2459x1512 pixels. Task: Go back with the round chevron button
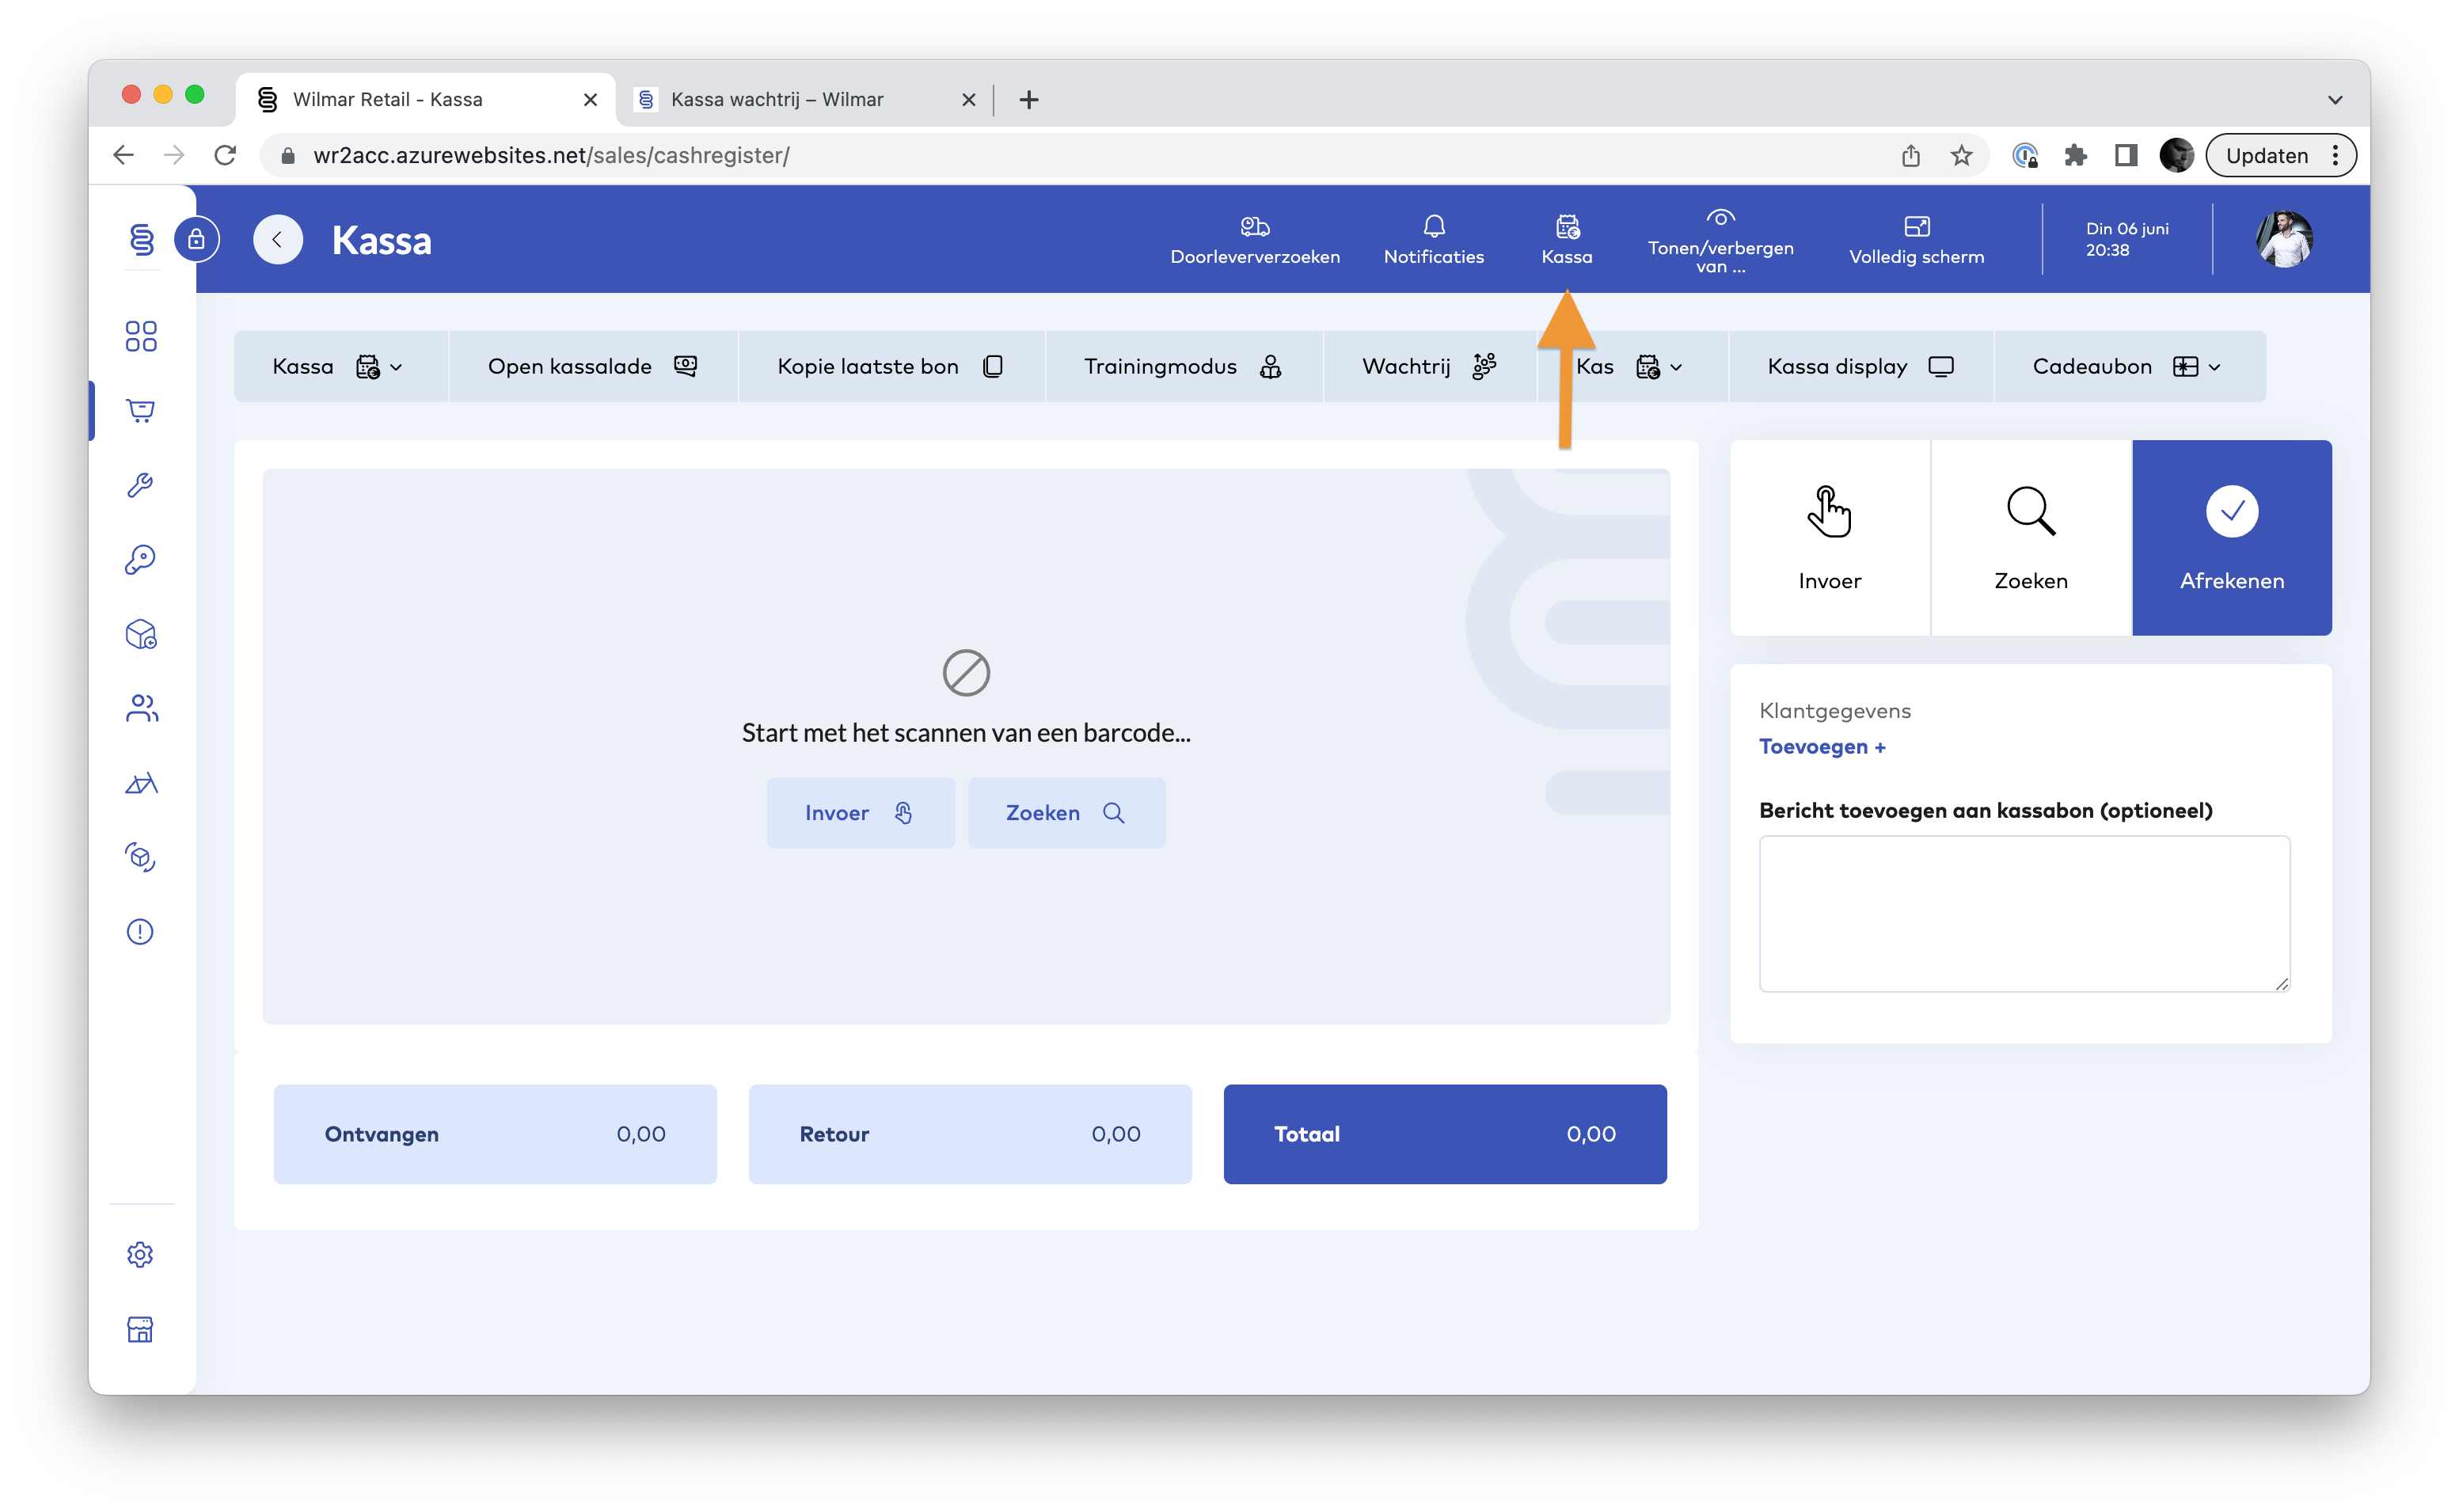pyautogui.click(x=278, y=240)
